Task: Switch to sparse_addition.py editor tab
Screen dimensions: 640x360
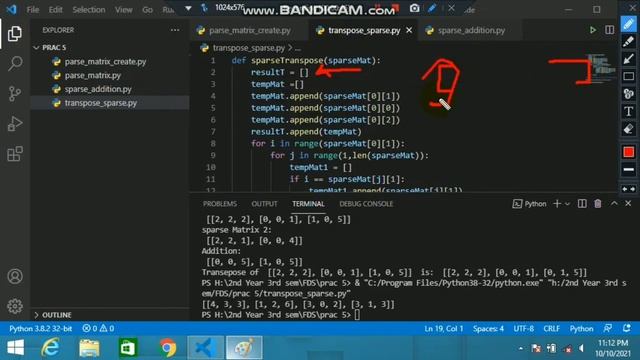Action: pos(471,30)
